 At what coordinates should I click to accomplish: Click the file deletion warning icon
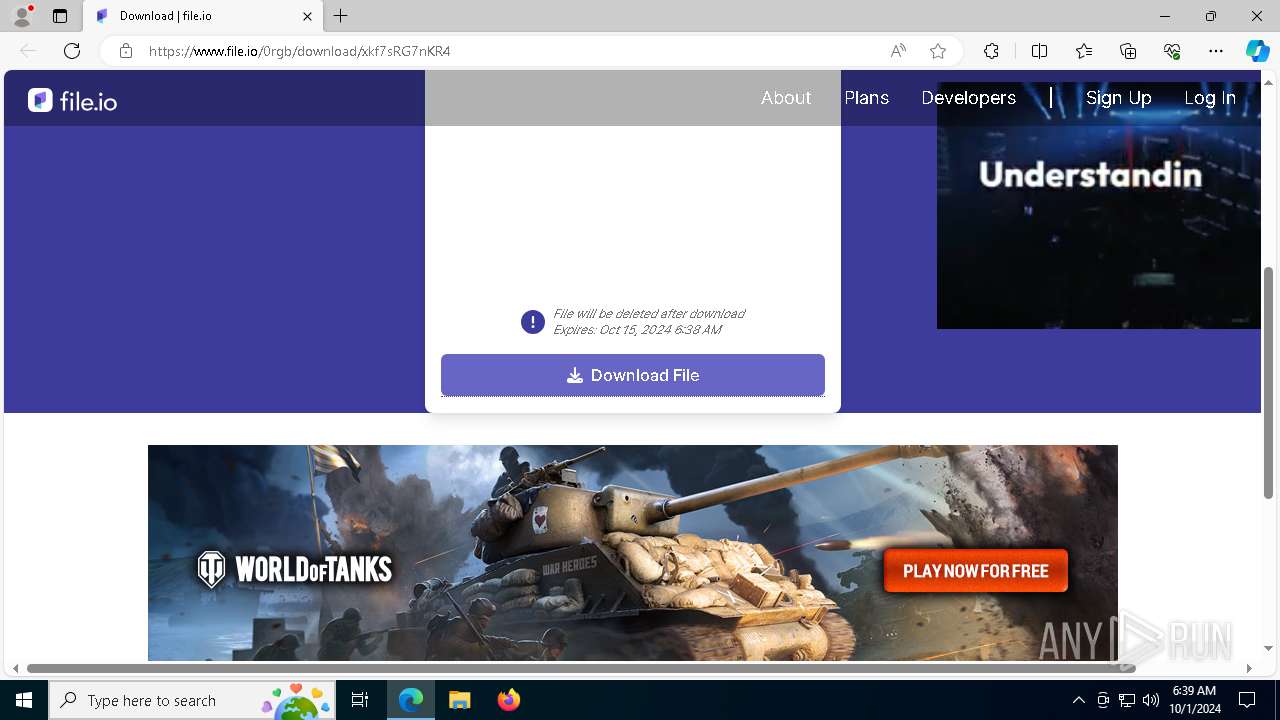click(533, 322)
